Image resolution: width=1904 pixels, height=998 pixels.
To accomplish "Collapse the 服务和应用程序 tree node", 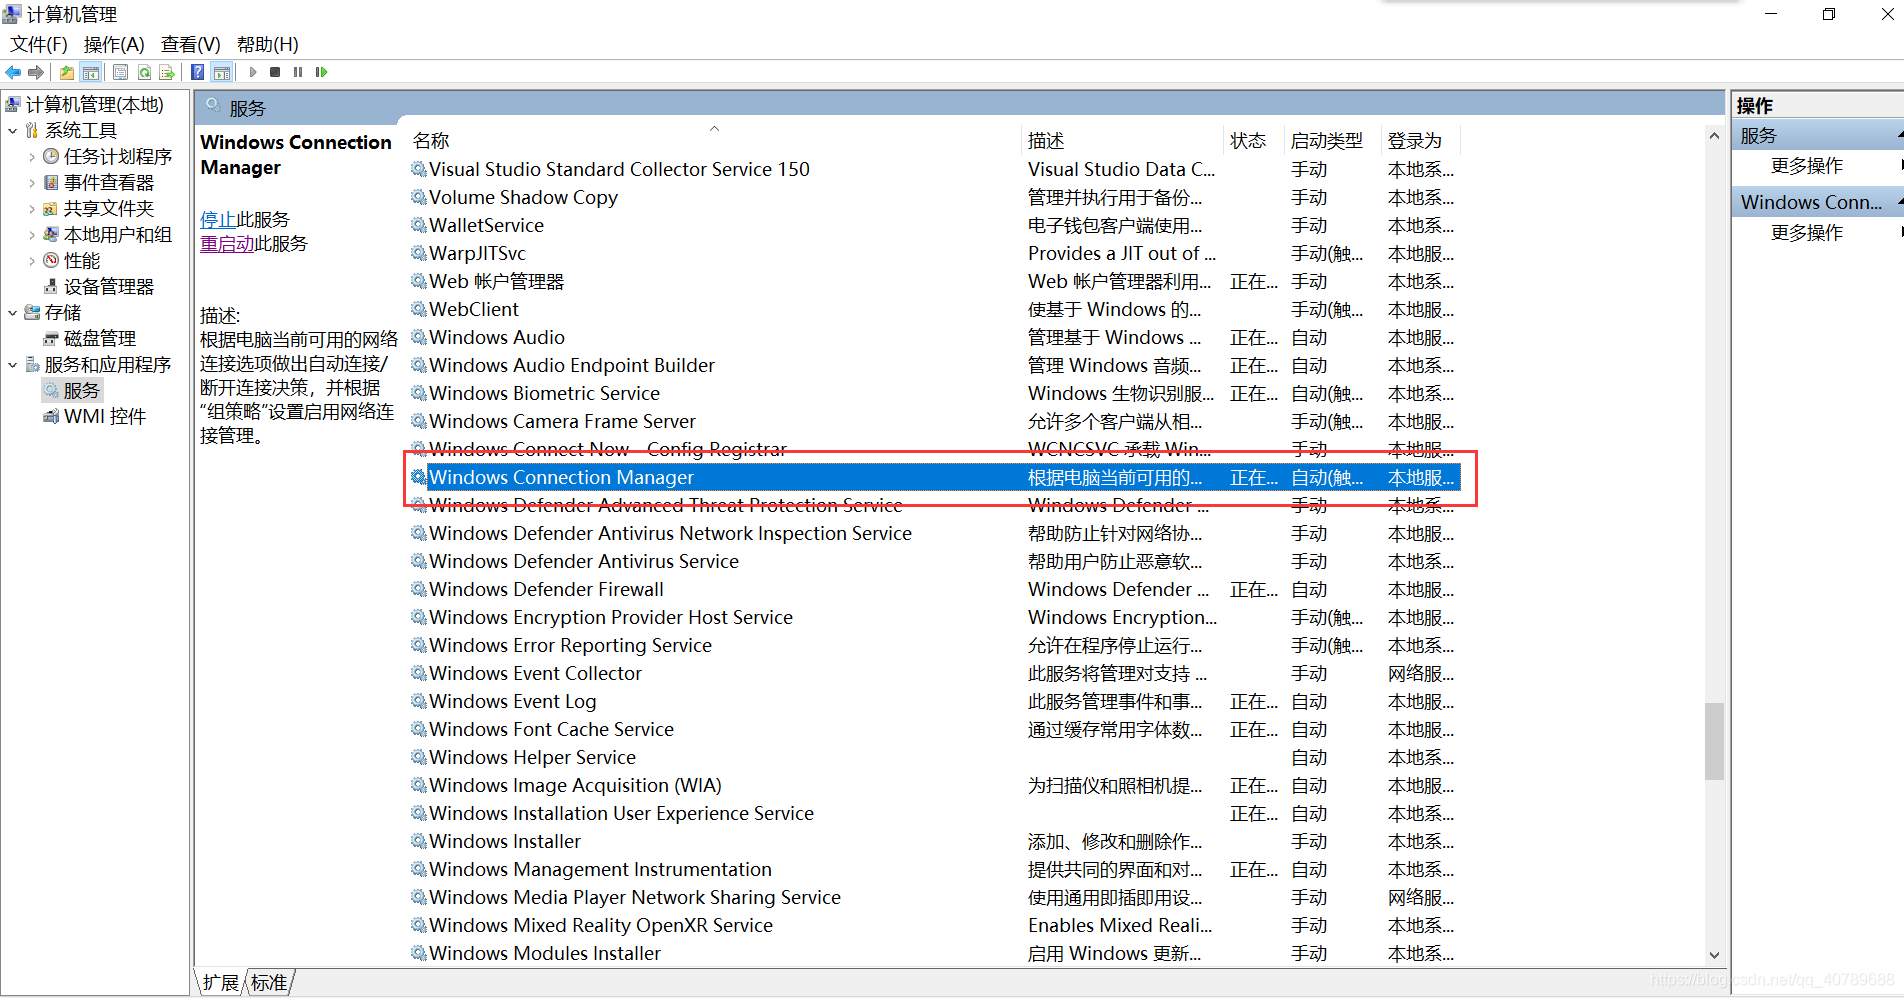I will click(x=12, y=364).
